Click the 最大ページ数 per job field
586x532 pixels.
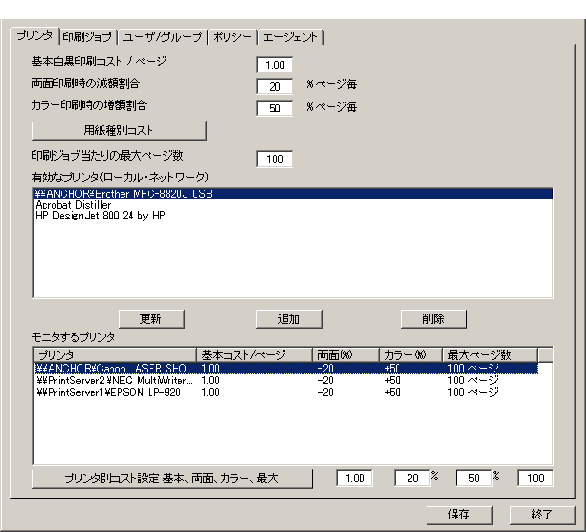pos(275,159)
